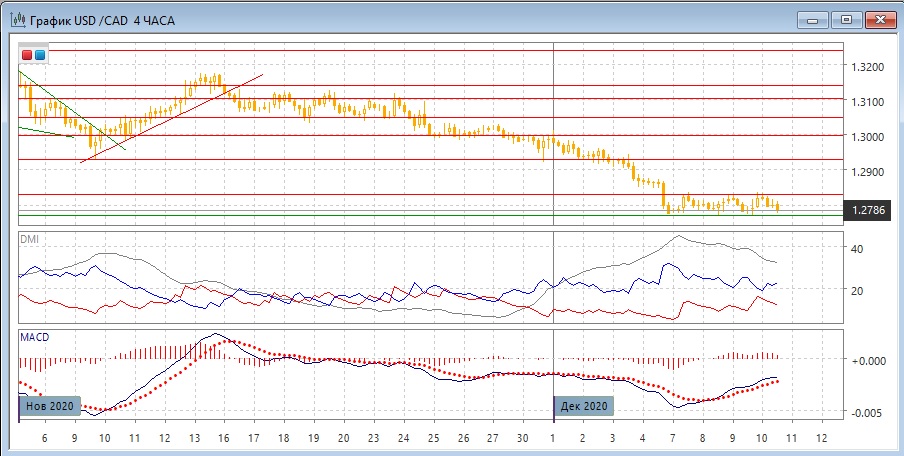Click the date 16 on time axis
Image resolution: width=904 pixels, height=456 pixels.
click(223, 439)
